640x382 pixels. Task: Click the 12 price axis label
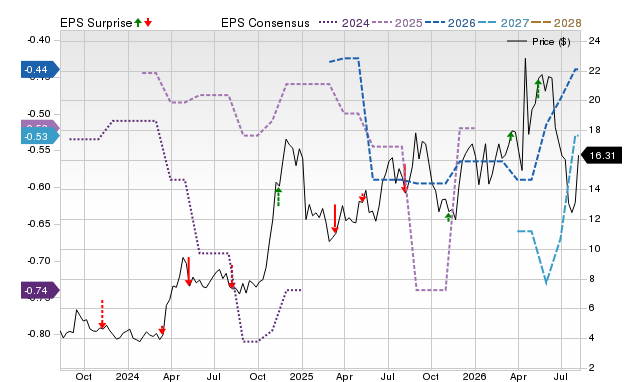(594, 219)
